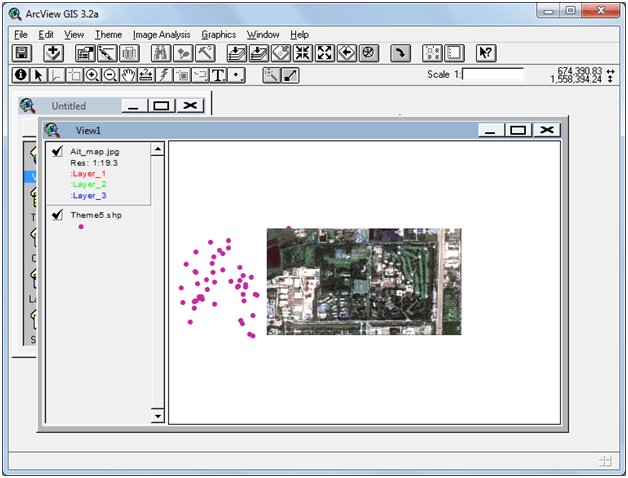Viewport: 628px width, 478px height.
Task: Uncheck the Theme5.shp theme checkbox
Action: 58,214
